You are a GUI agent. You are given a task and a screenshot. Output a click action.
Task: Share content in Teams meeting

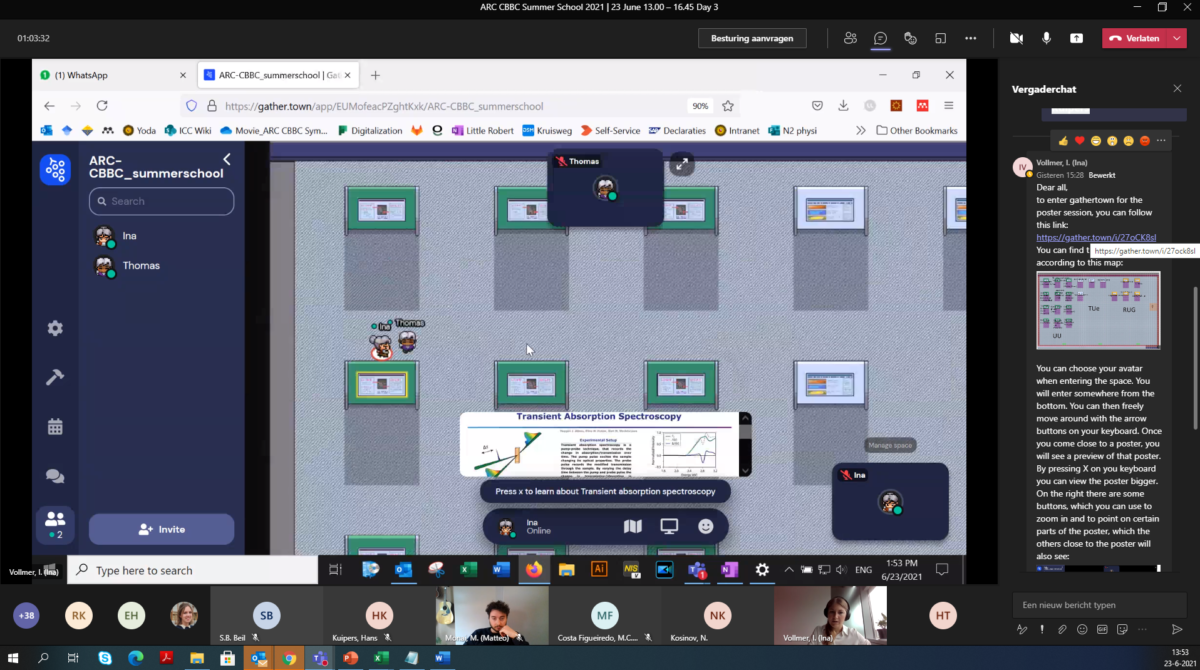[x=1076, y=38]
